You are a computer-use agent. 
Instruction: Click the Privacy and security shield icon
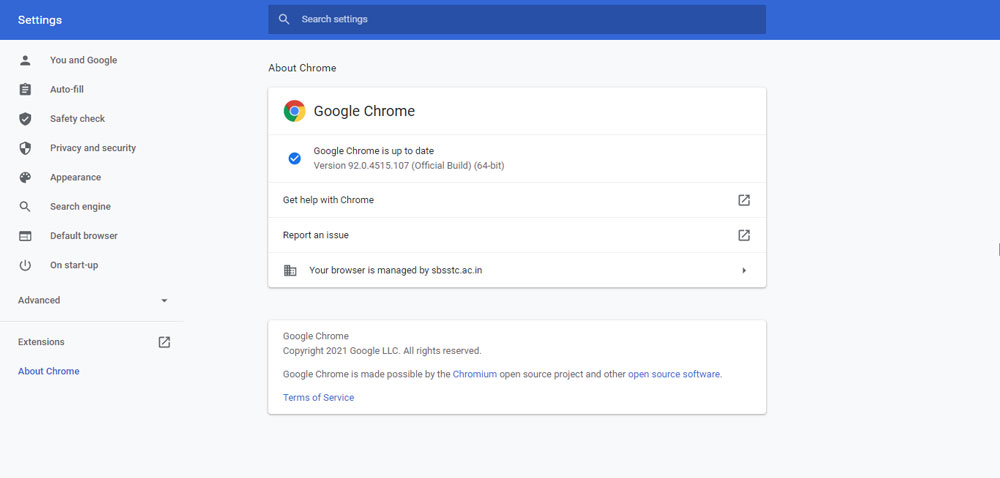[x=25, y=148]
